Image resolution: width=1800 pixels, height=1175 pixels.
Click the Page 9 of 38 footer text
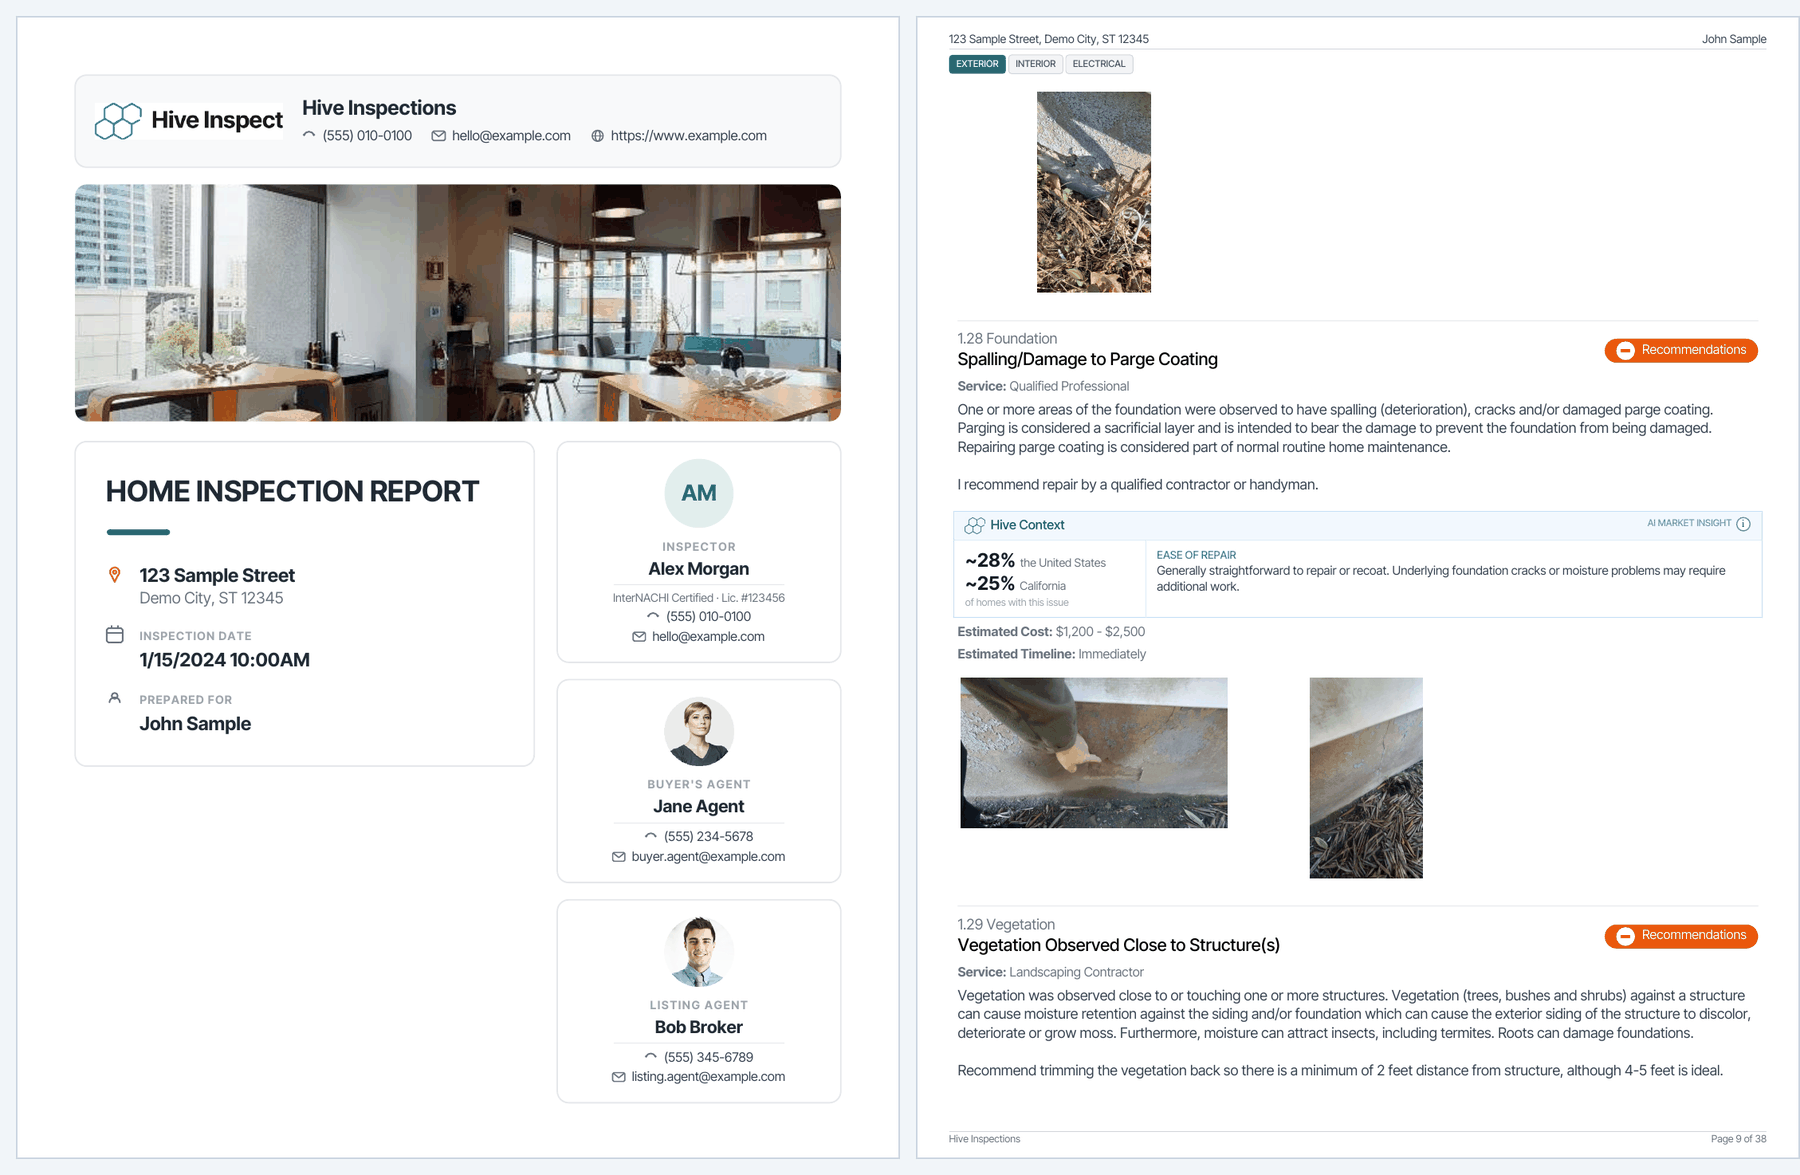1738,1139
